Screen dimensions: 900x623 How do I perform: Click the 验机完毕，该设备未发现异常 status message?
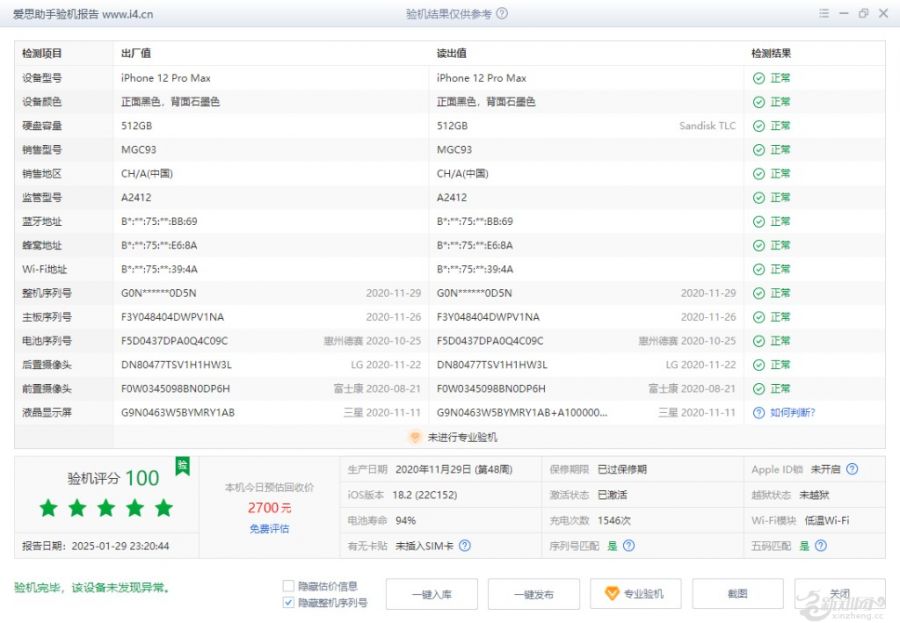(x=92, y=587)
